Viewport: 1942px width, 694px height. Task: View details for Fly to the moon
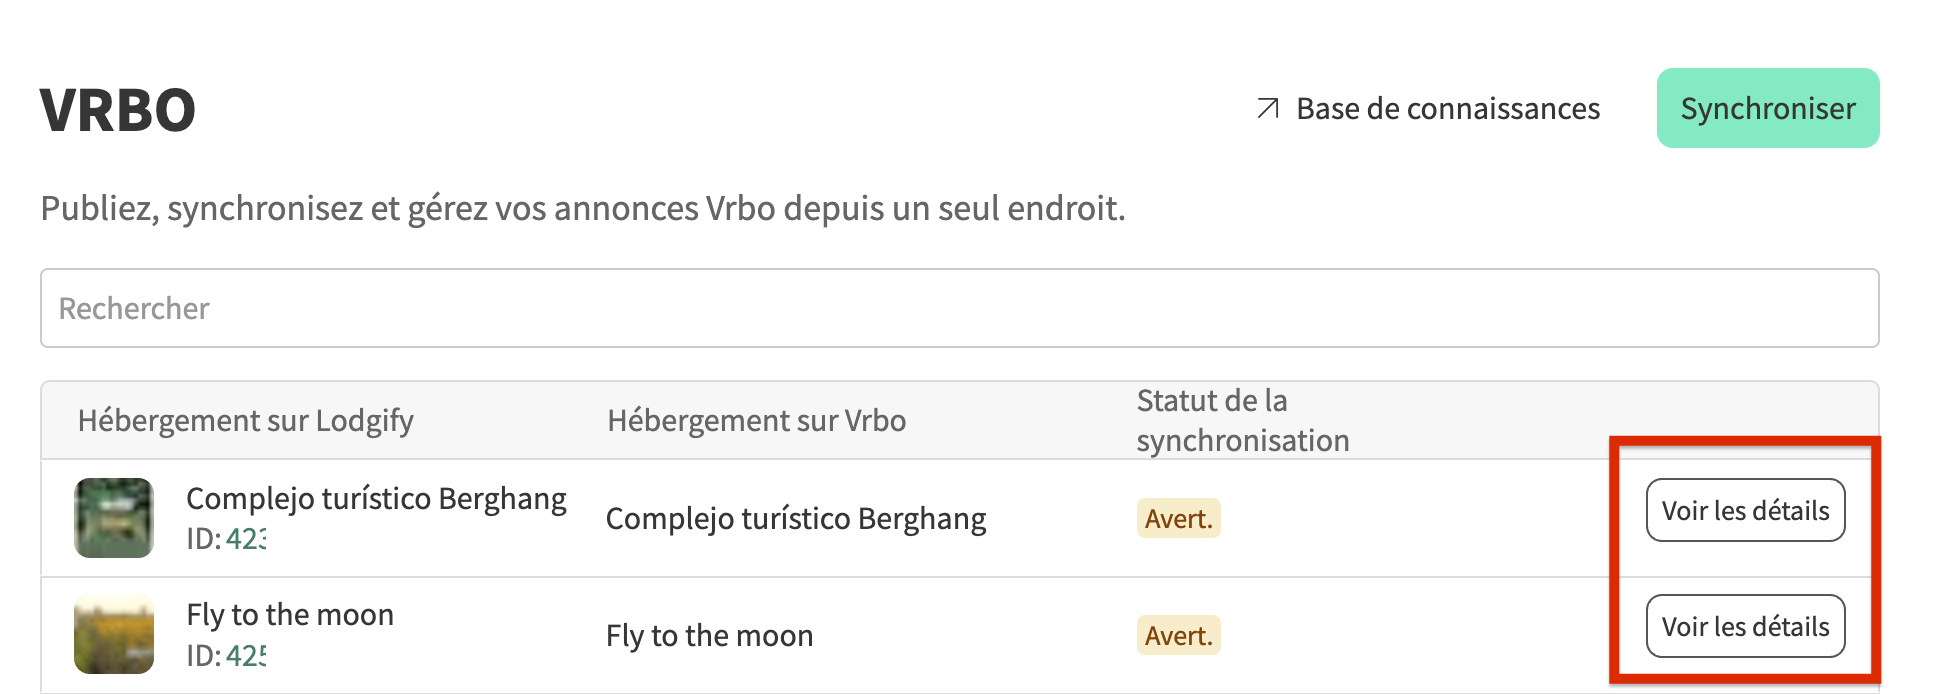coord(1745,626)
